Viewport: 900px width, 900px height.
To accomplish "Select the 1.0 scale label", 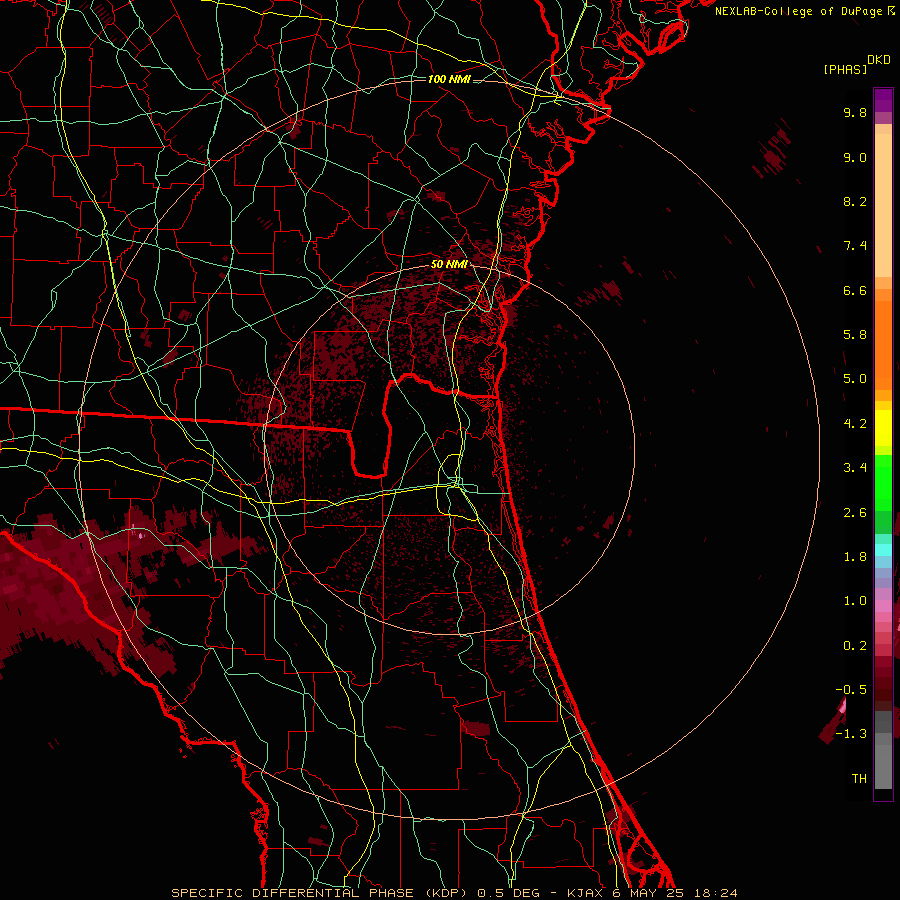I will coord(855,601).
